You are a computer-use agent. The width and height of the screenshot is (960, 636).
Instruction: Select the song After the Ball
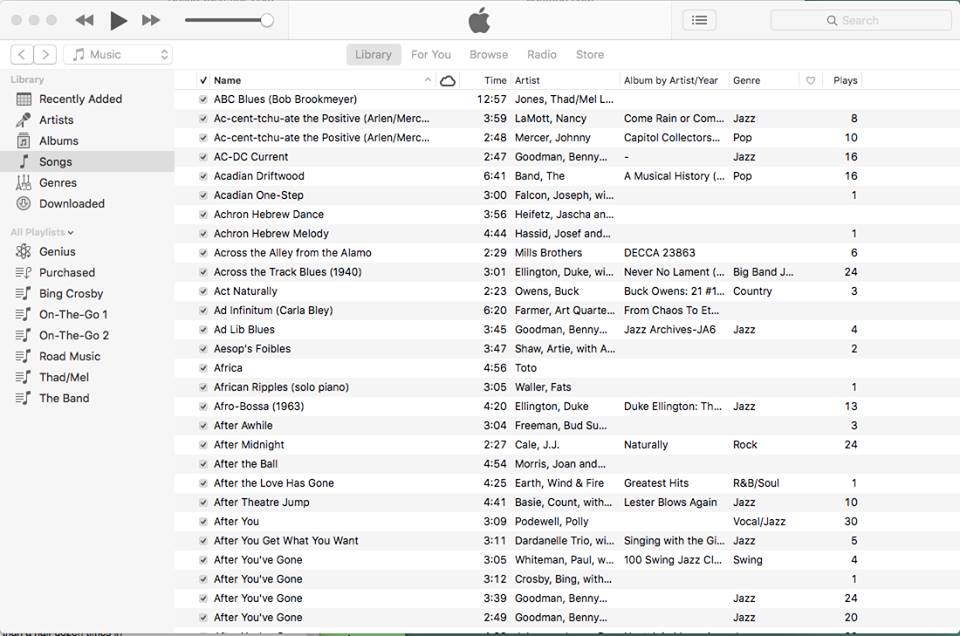coord(246,464)
